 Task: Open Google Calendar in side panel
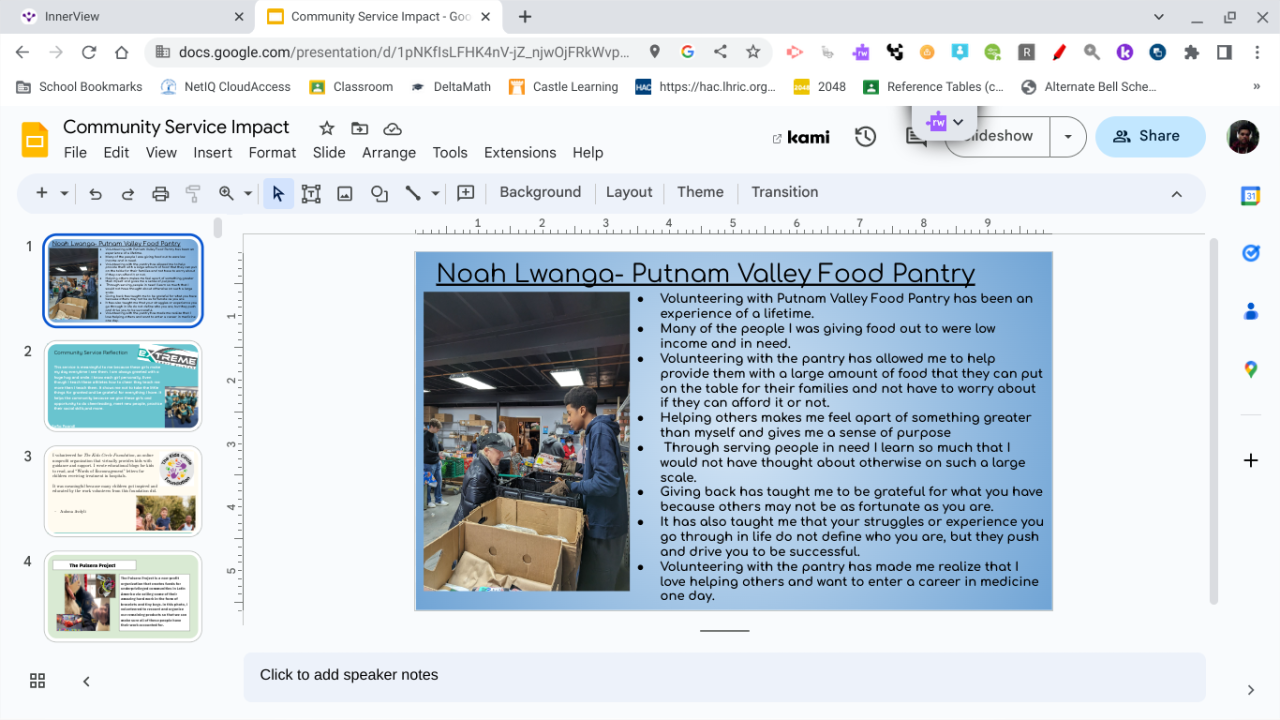tap(1250, 196)
